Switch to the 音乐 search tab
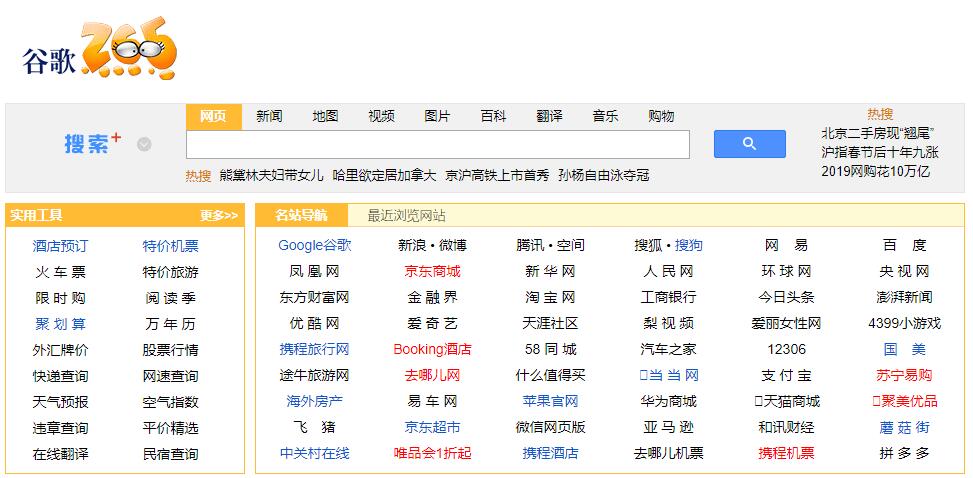Image resolution: width=973 pixels, height=478 pixels. 605,116
